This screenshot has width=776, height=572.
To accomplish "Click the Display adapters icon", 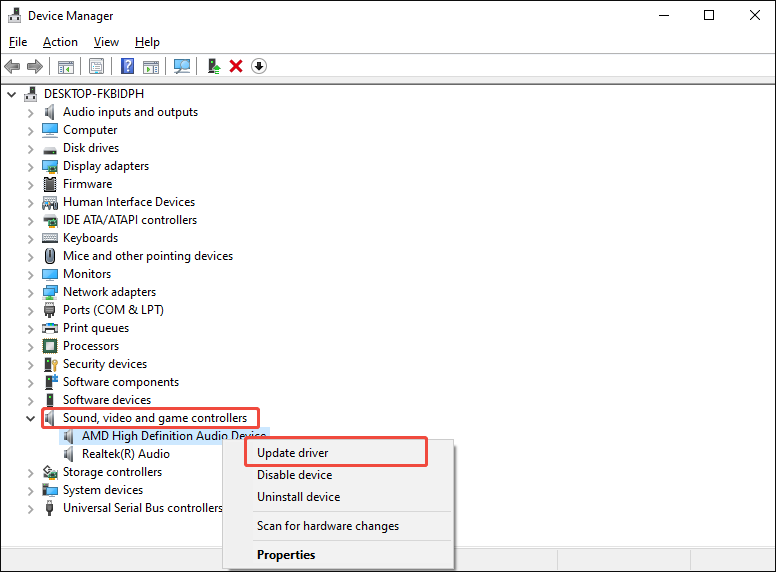I will tap(50, 166).
